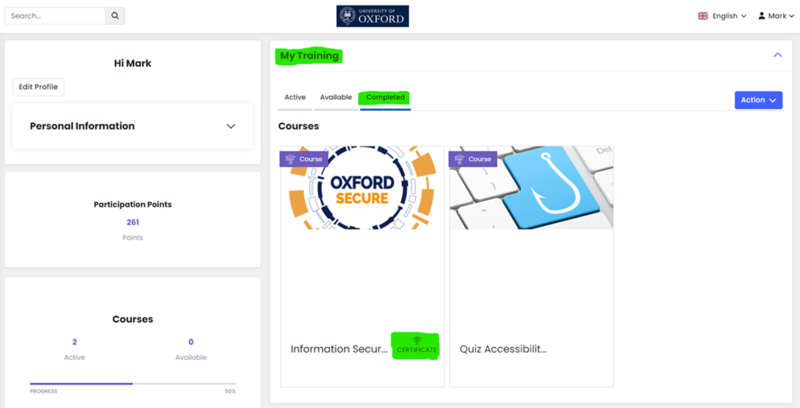Open the Quiz Accessibilit... course title
This screenshot has width=800, height=408.
pos(503,349)
